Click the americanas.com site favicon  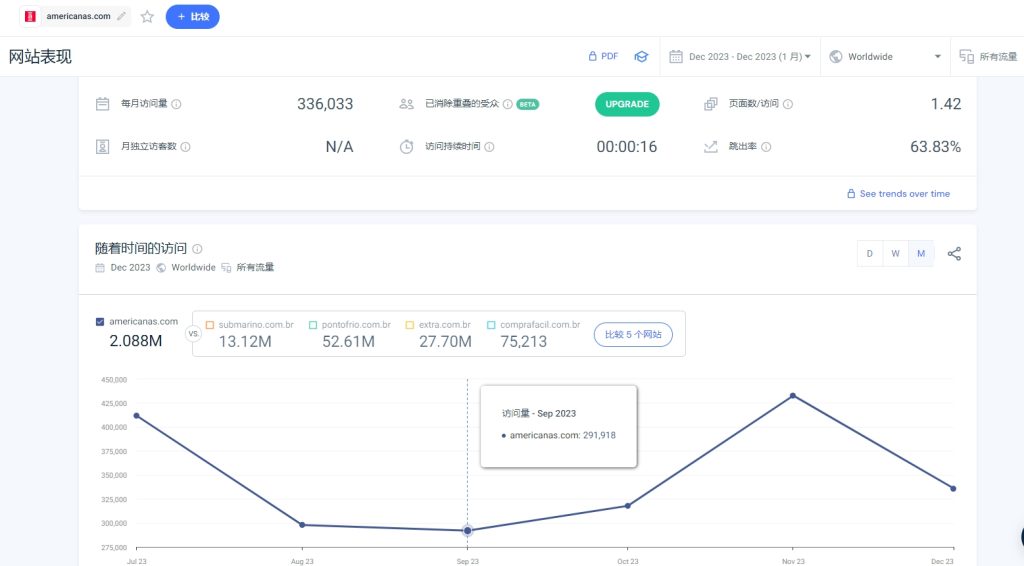[x=30, y=16]
